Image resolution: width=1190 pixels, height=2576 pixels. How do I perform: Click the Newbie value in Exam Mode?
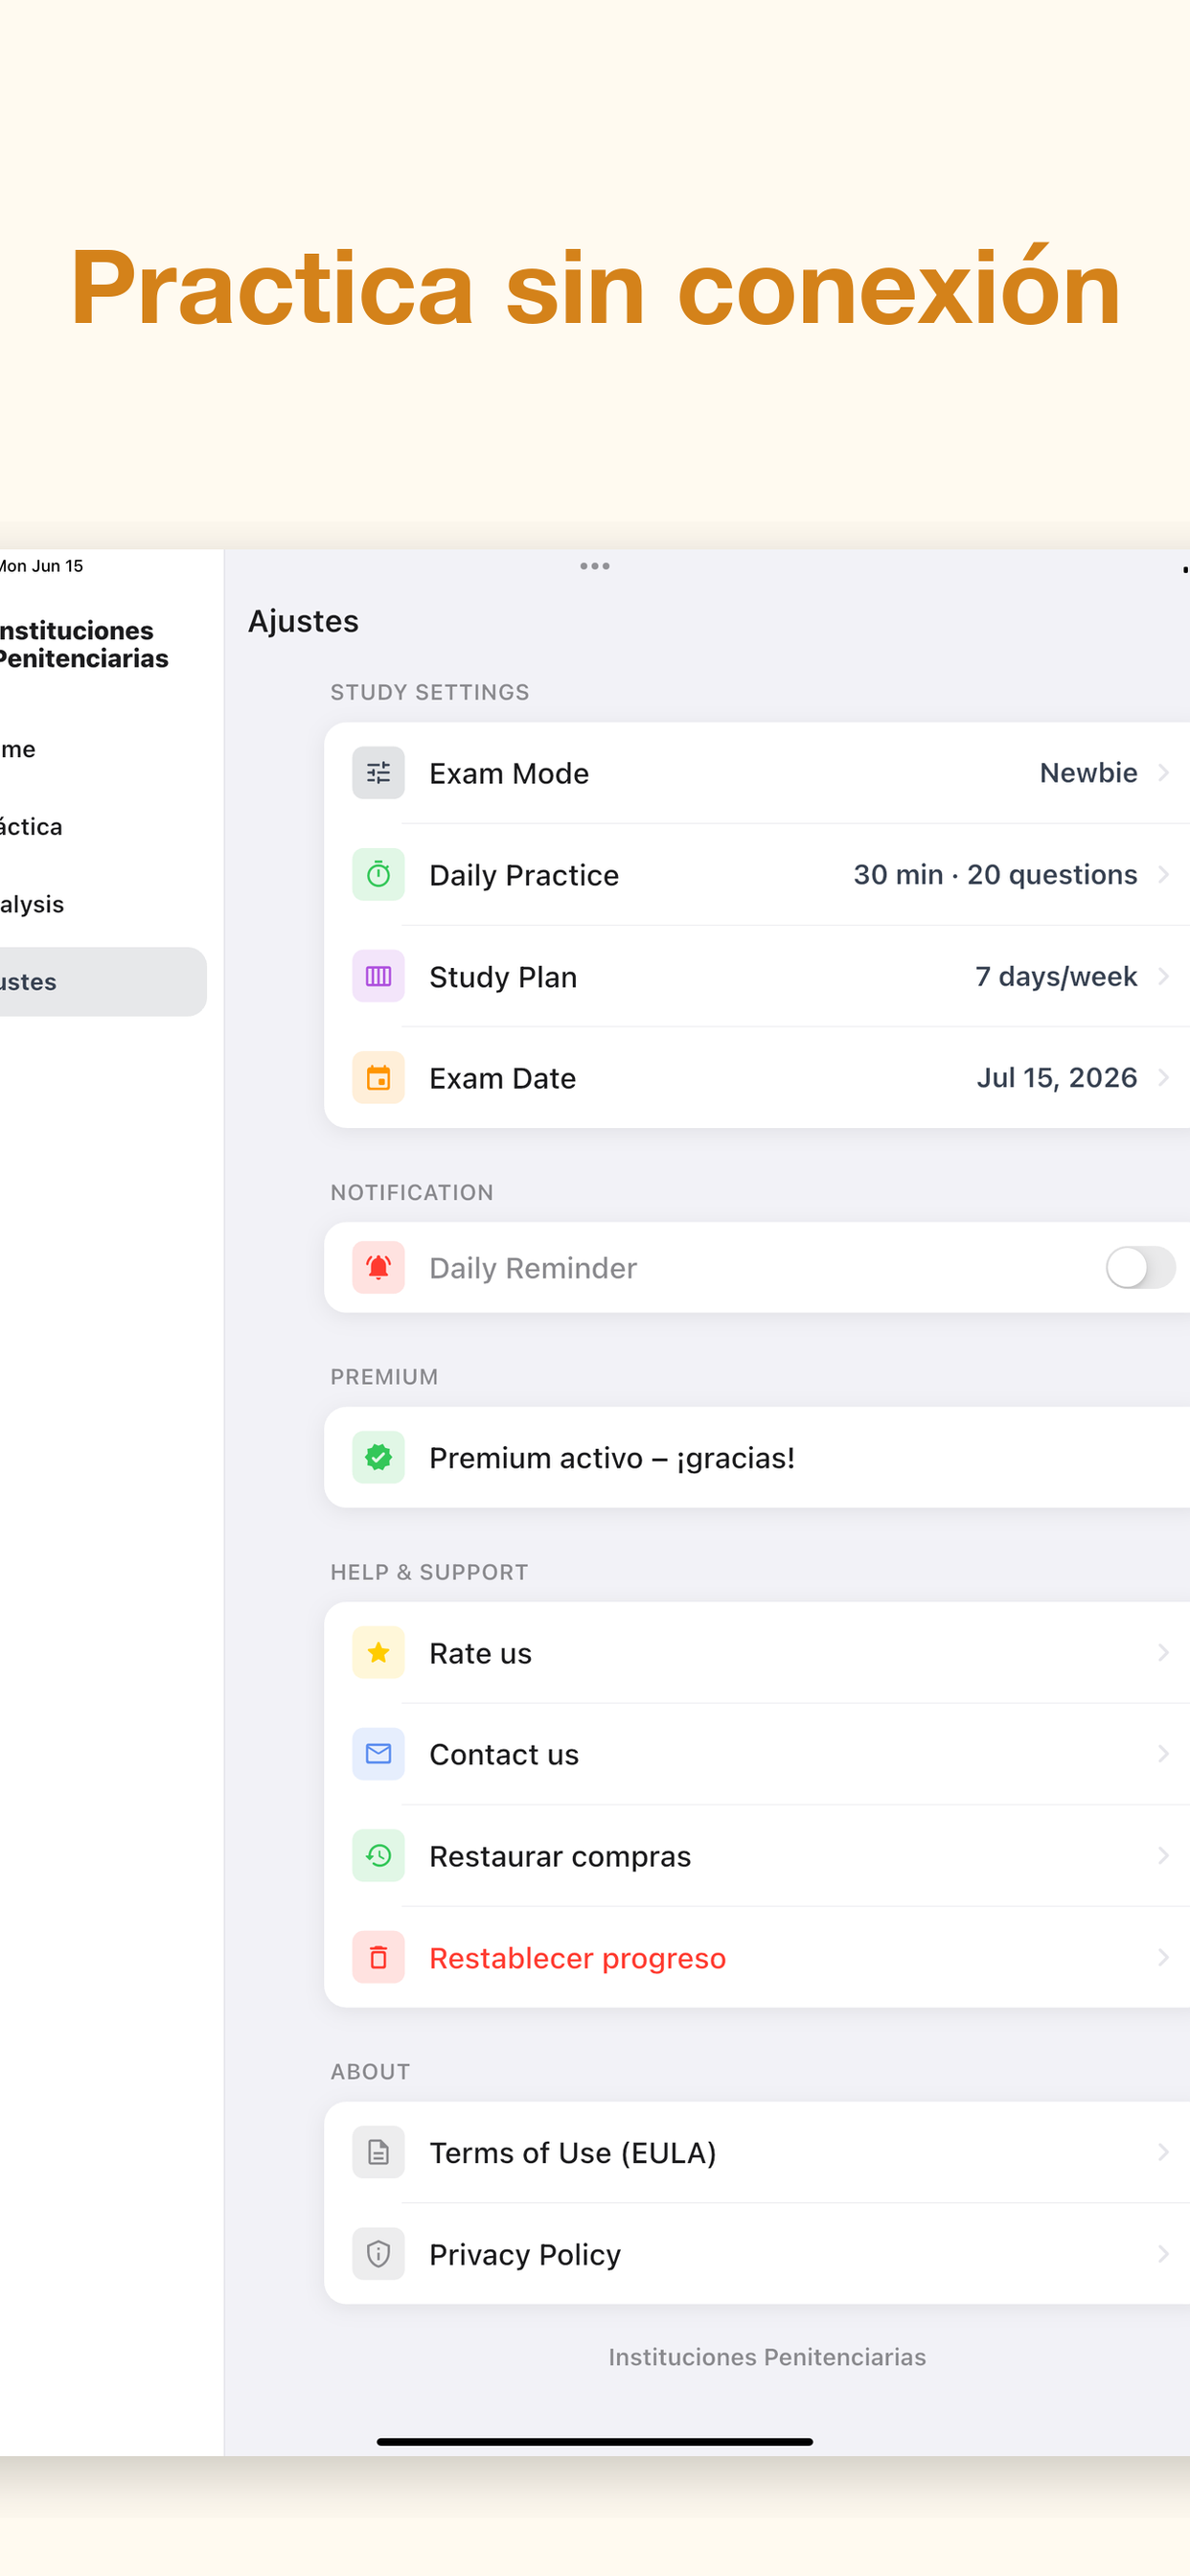tap(1088, 773)
